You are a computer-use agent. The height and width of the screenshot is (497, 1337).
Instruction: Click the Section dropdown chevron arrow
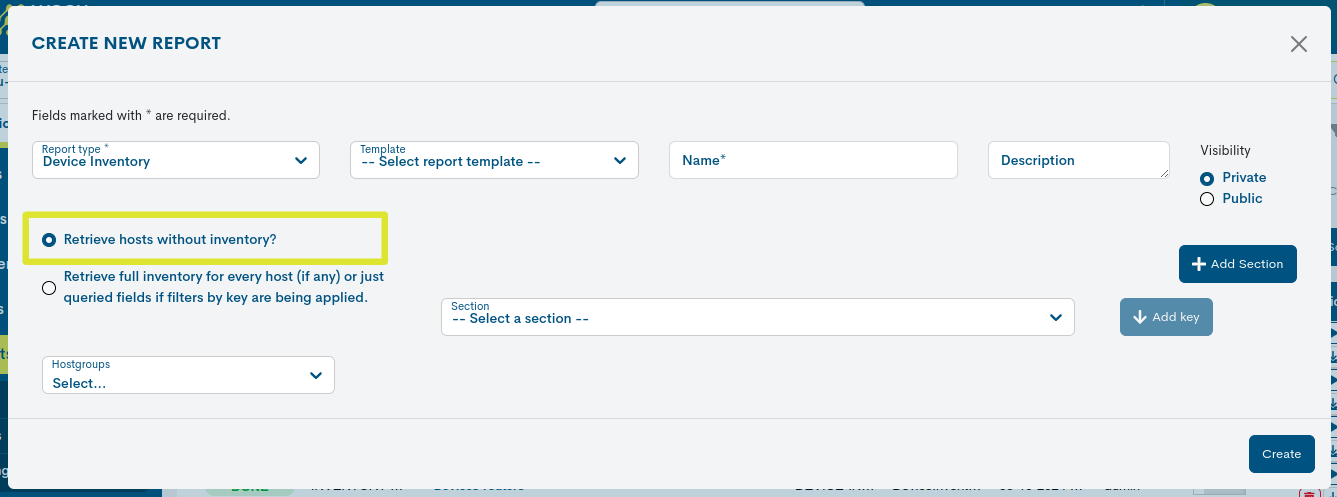coord(1056,318)
